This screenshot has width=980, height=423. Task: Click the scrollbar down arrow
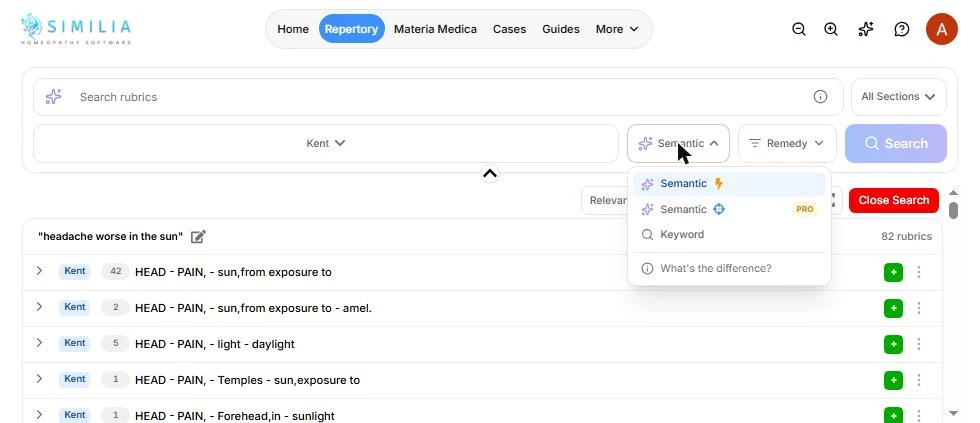953,413
